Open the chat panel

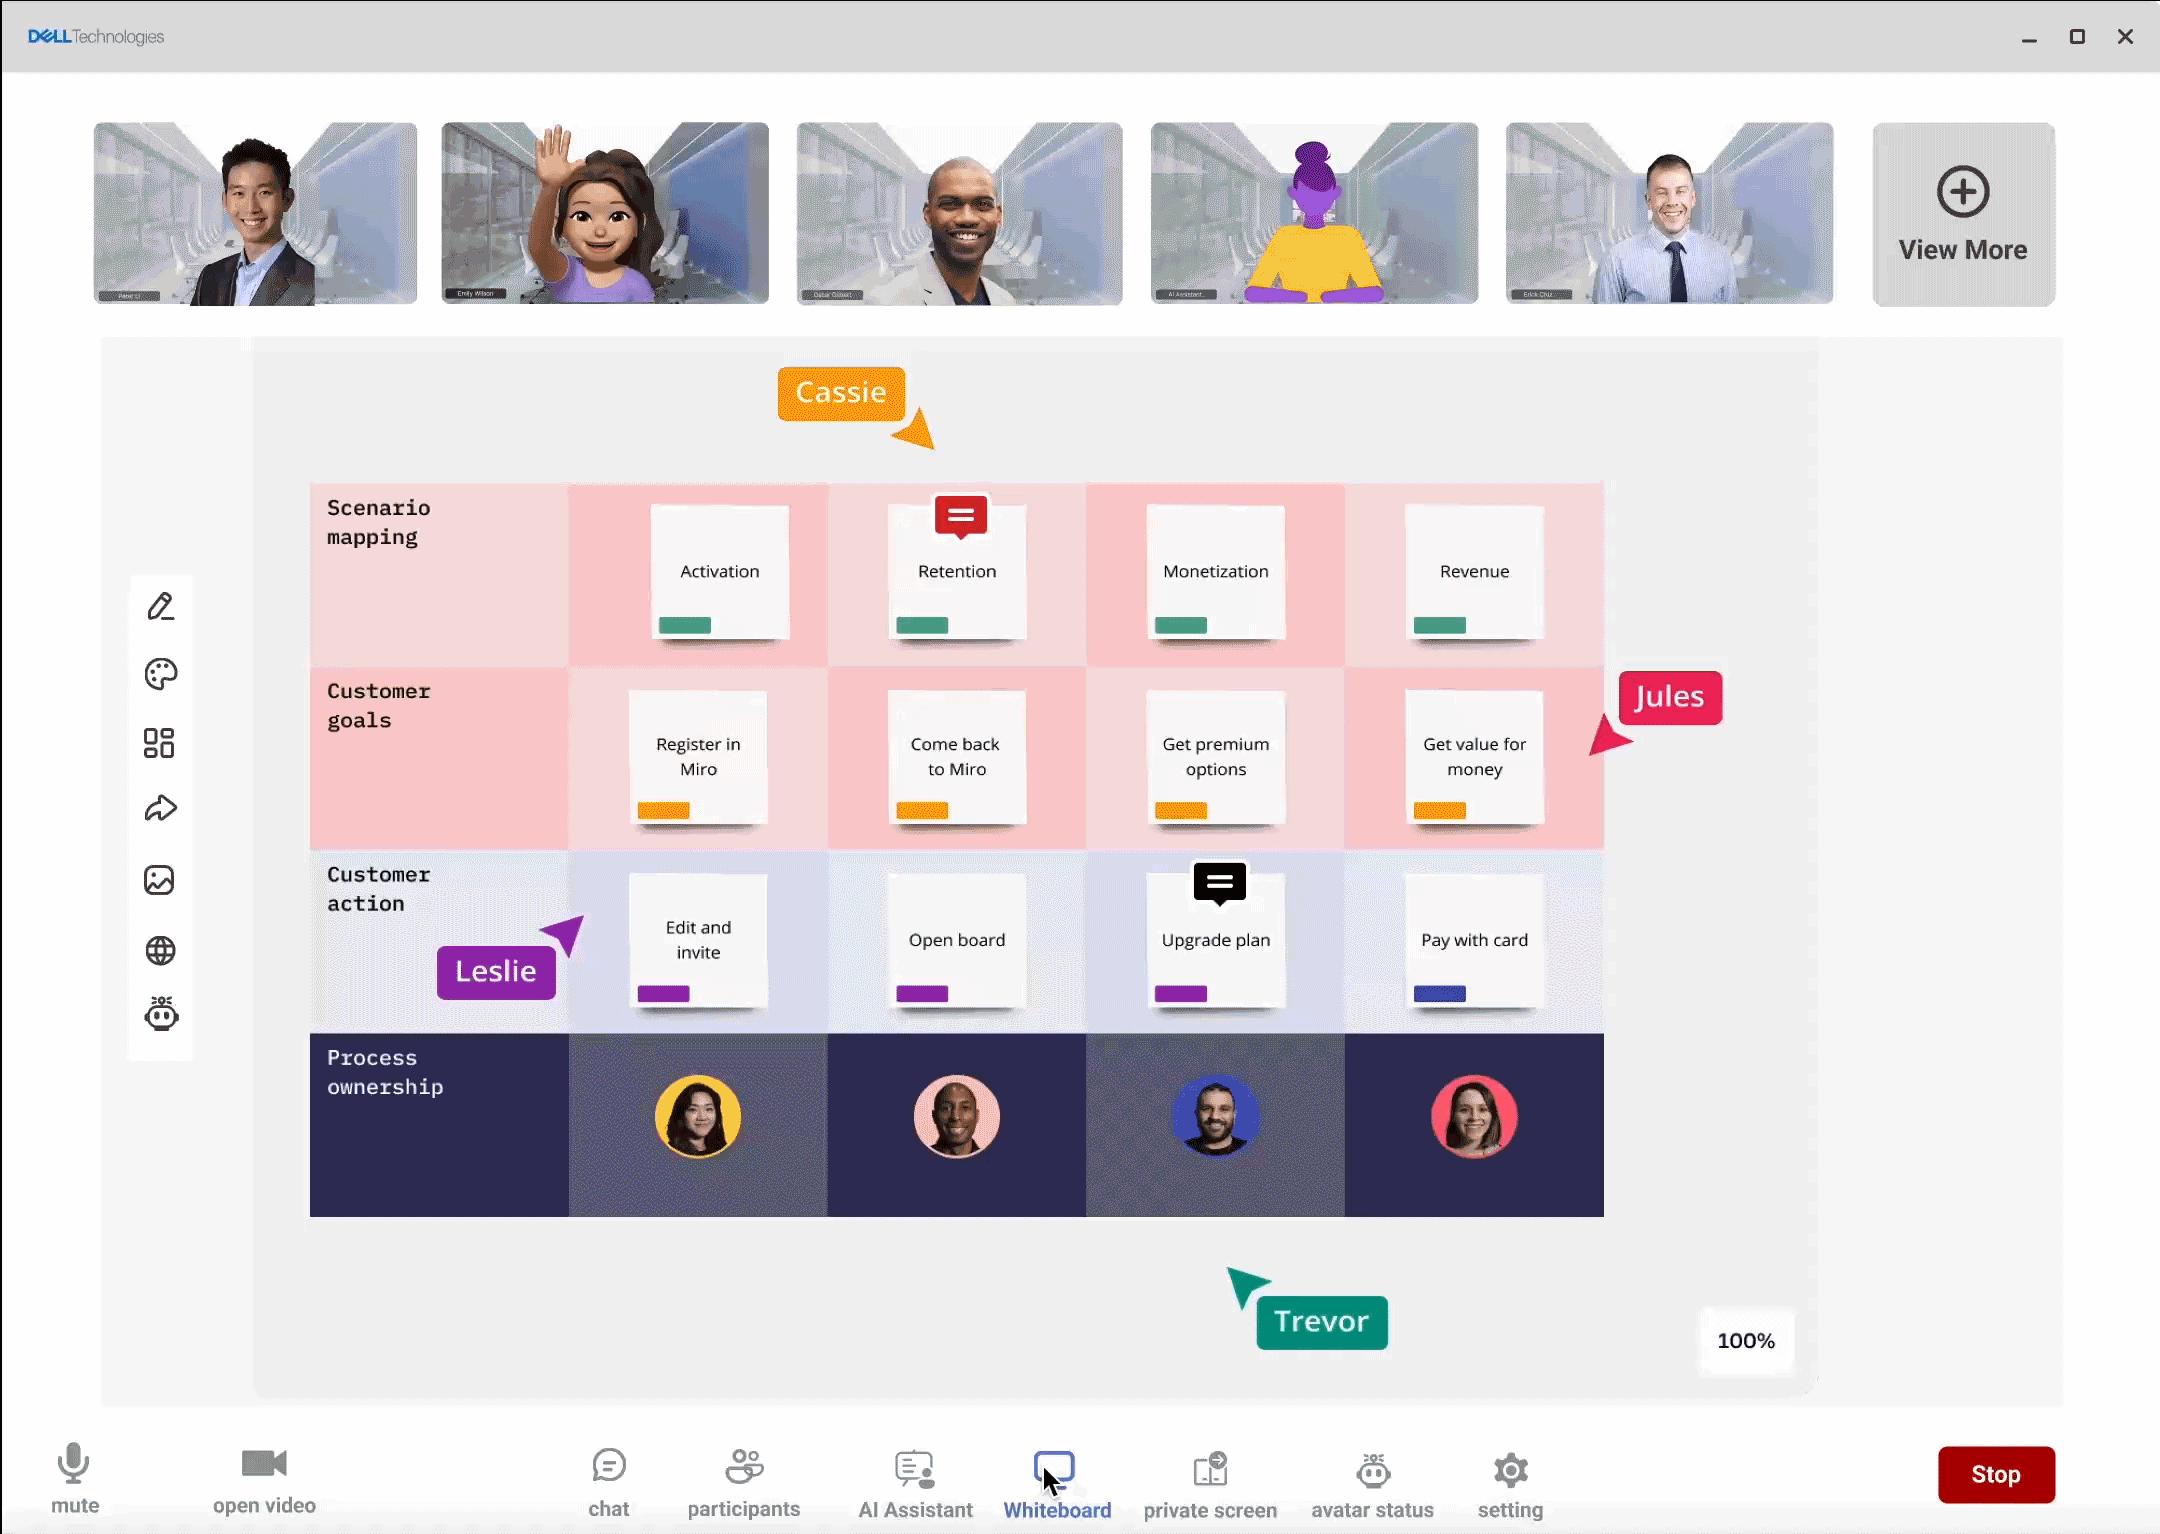(609, 1483)
